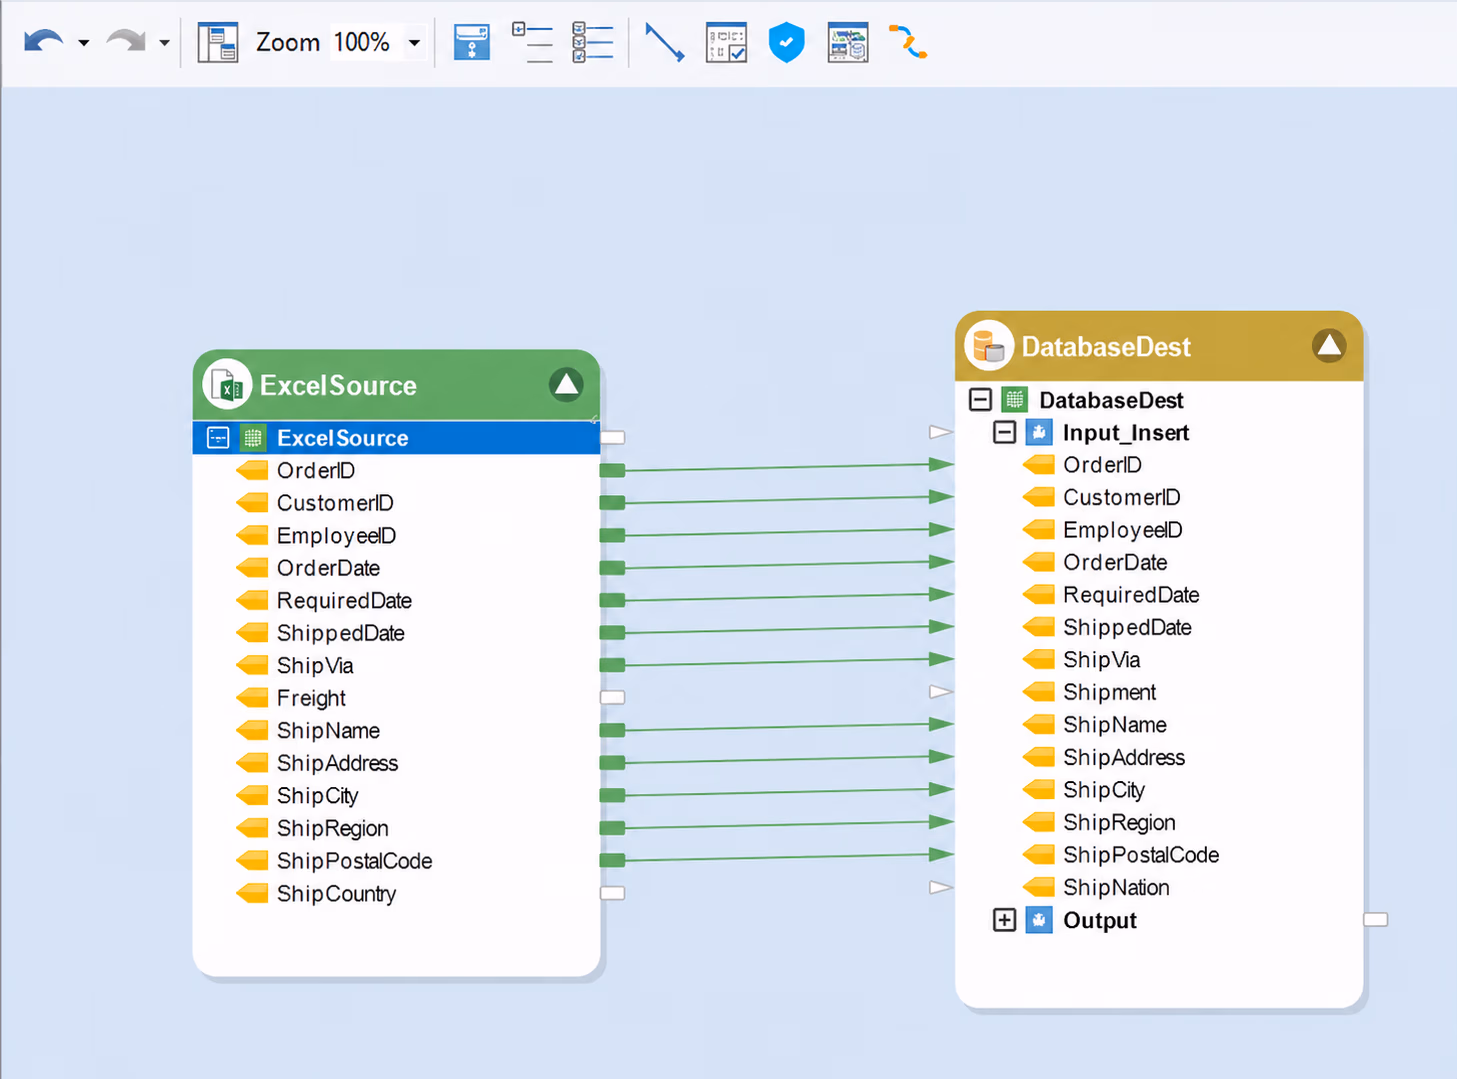This screenshot has height=1079, width=1457.
Task: Select the Shipment field in DatabaseDest
Action: click(x=1109, y=692)
